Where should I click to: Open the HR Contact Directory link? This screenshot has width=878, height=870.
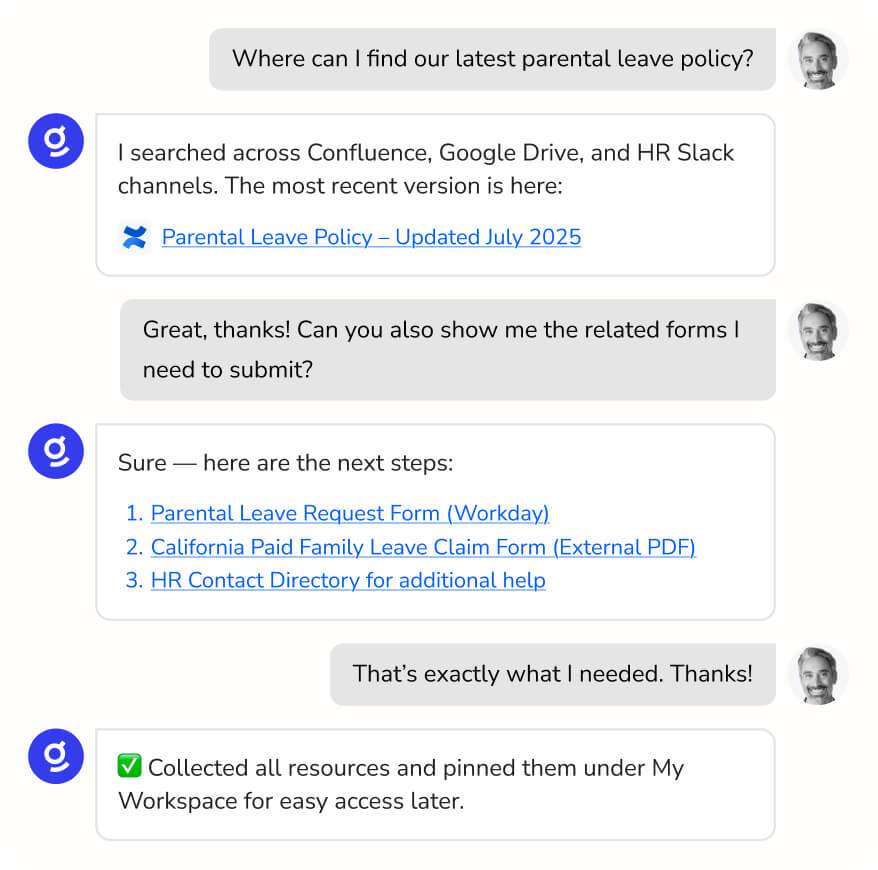click(x=348, y=580)
